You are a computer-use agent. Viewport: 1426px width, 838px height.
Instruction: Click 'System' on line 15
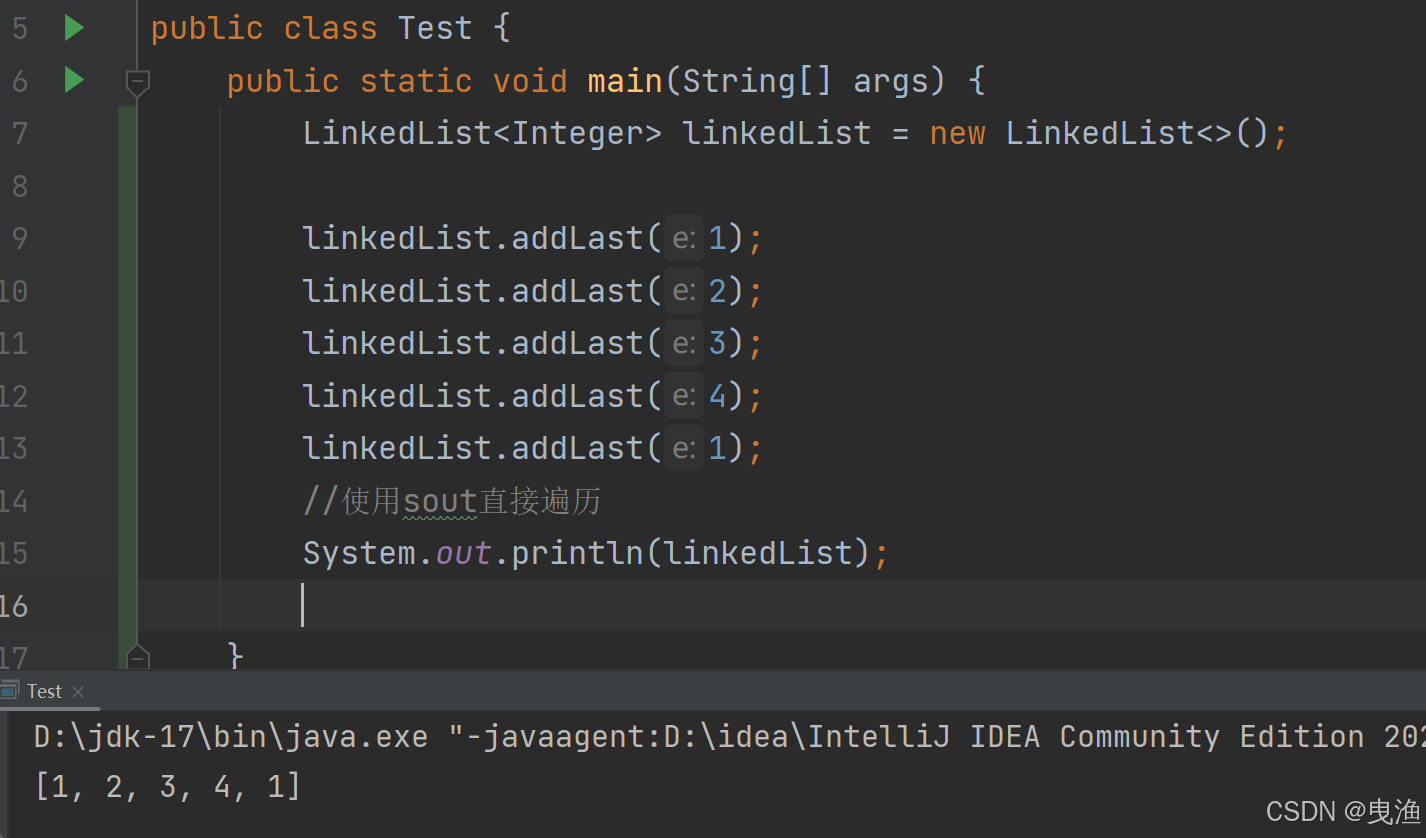[x=359, y=553]
